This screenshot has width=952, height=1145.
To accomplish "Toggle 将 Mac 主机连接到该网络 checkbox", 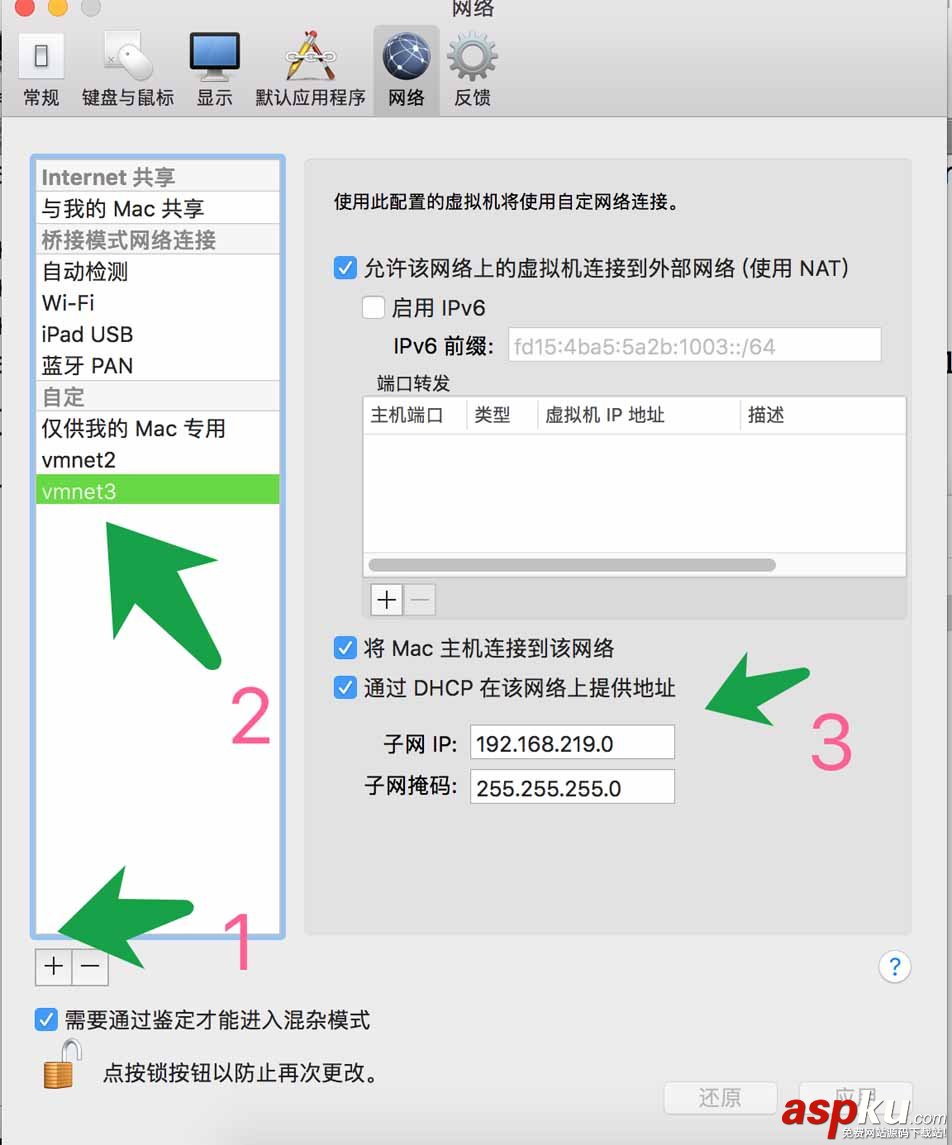I will tap(345, 647).
